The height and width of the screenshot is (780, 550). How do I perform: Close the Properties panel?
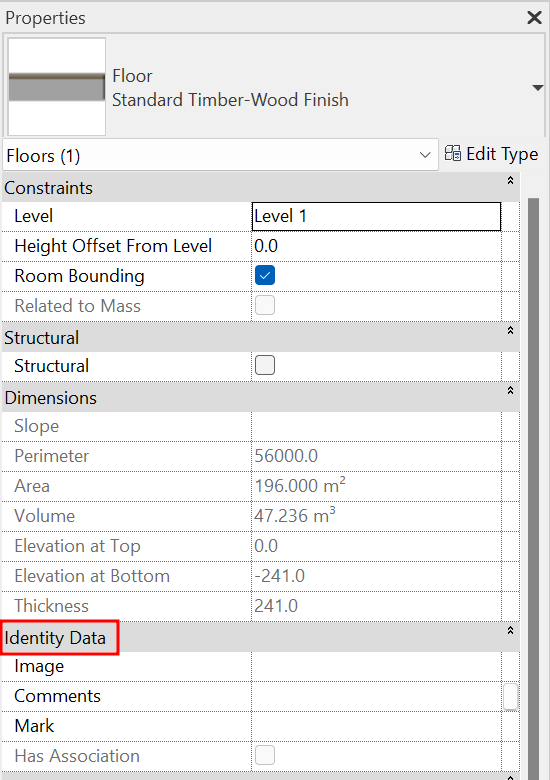point(534,18)
